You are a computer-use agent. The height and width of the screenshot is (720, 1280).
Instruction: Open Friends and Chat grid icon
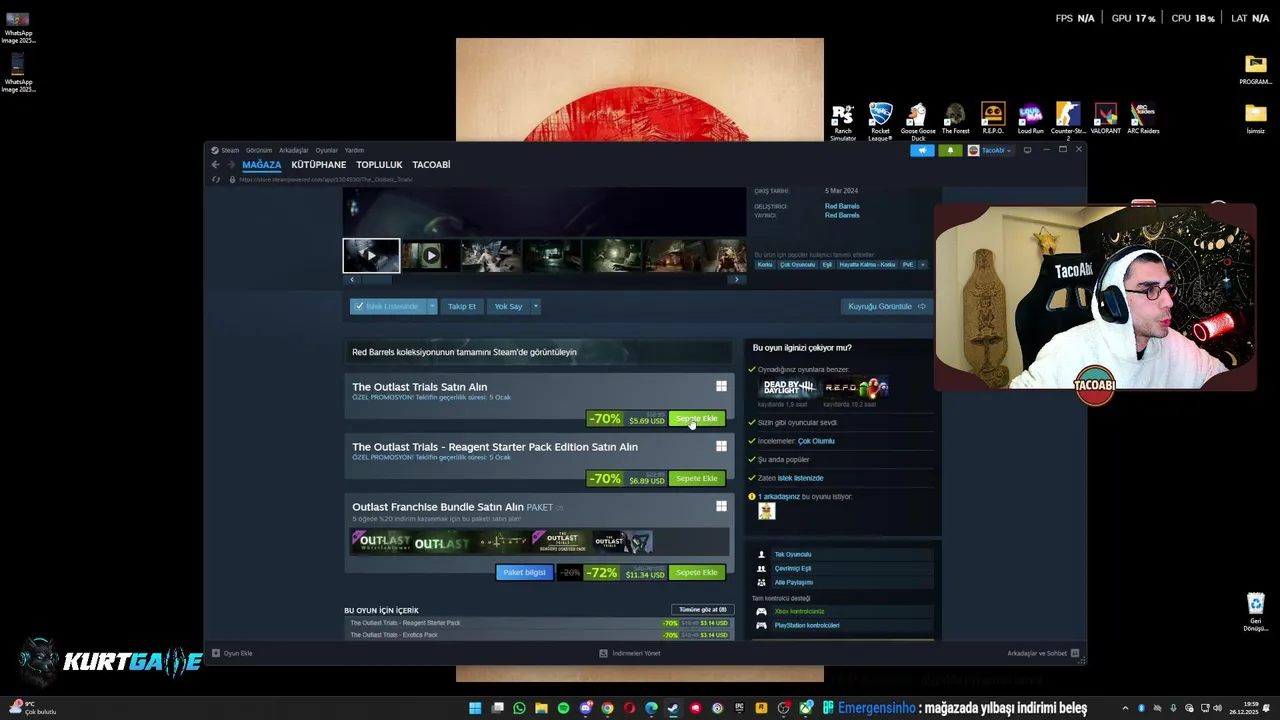coord(1075,653)
